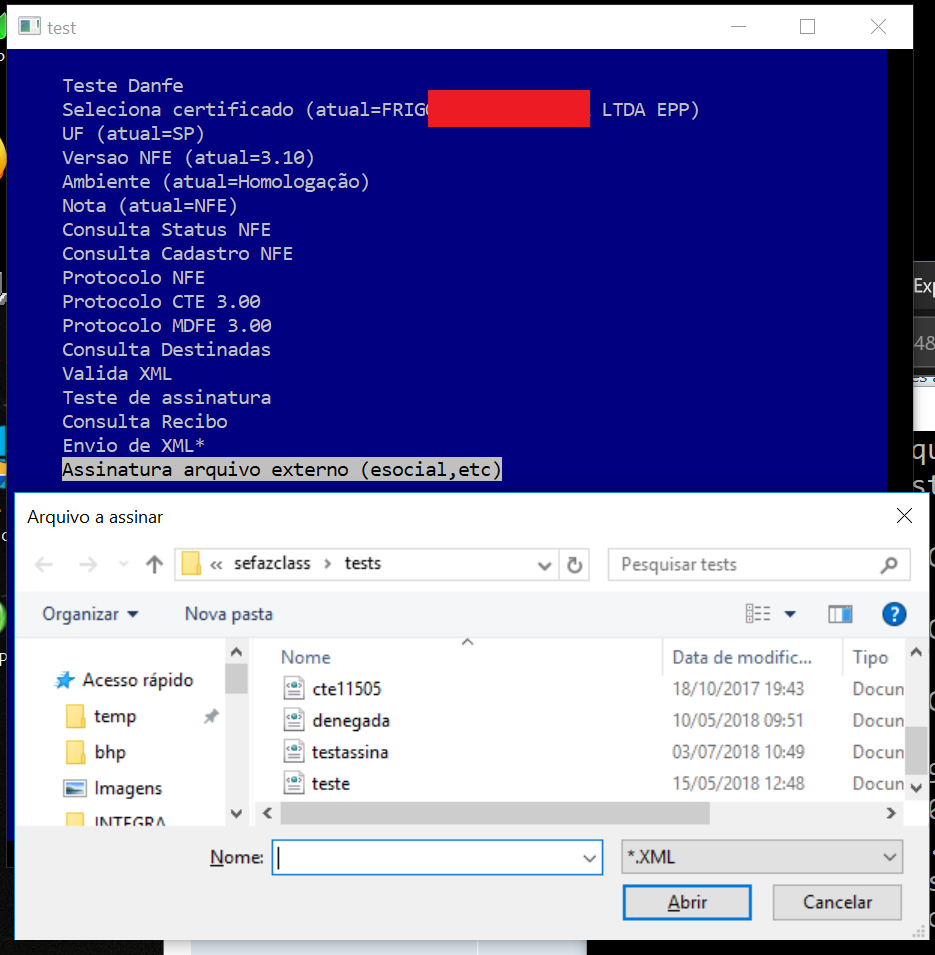Click the teste XML file icon
Image resolution: width=935 pixels, height=955 pixels.
pos(294,783)
